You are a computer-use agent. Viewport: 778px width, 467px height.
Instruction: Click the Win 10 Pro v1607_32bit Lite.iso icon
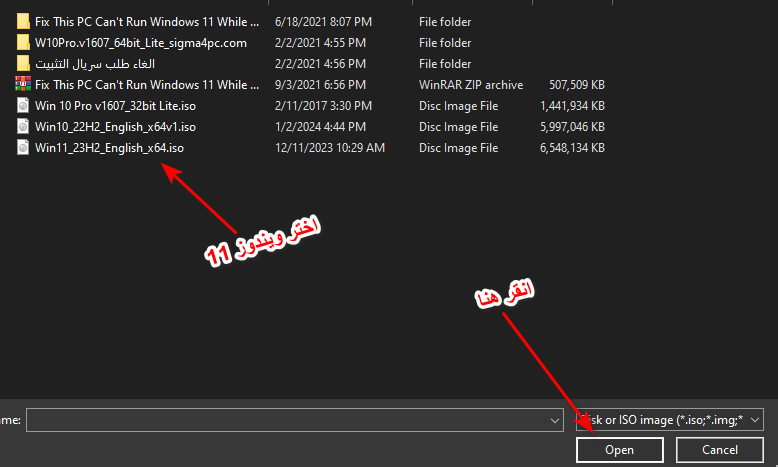click(x=23, y=106)
